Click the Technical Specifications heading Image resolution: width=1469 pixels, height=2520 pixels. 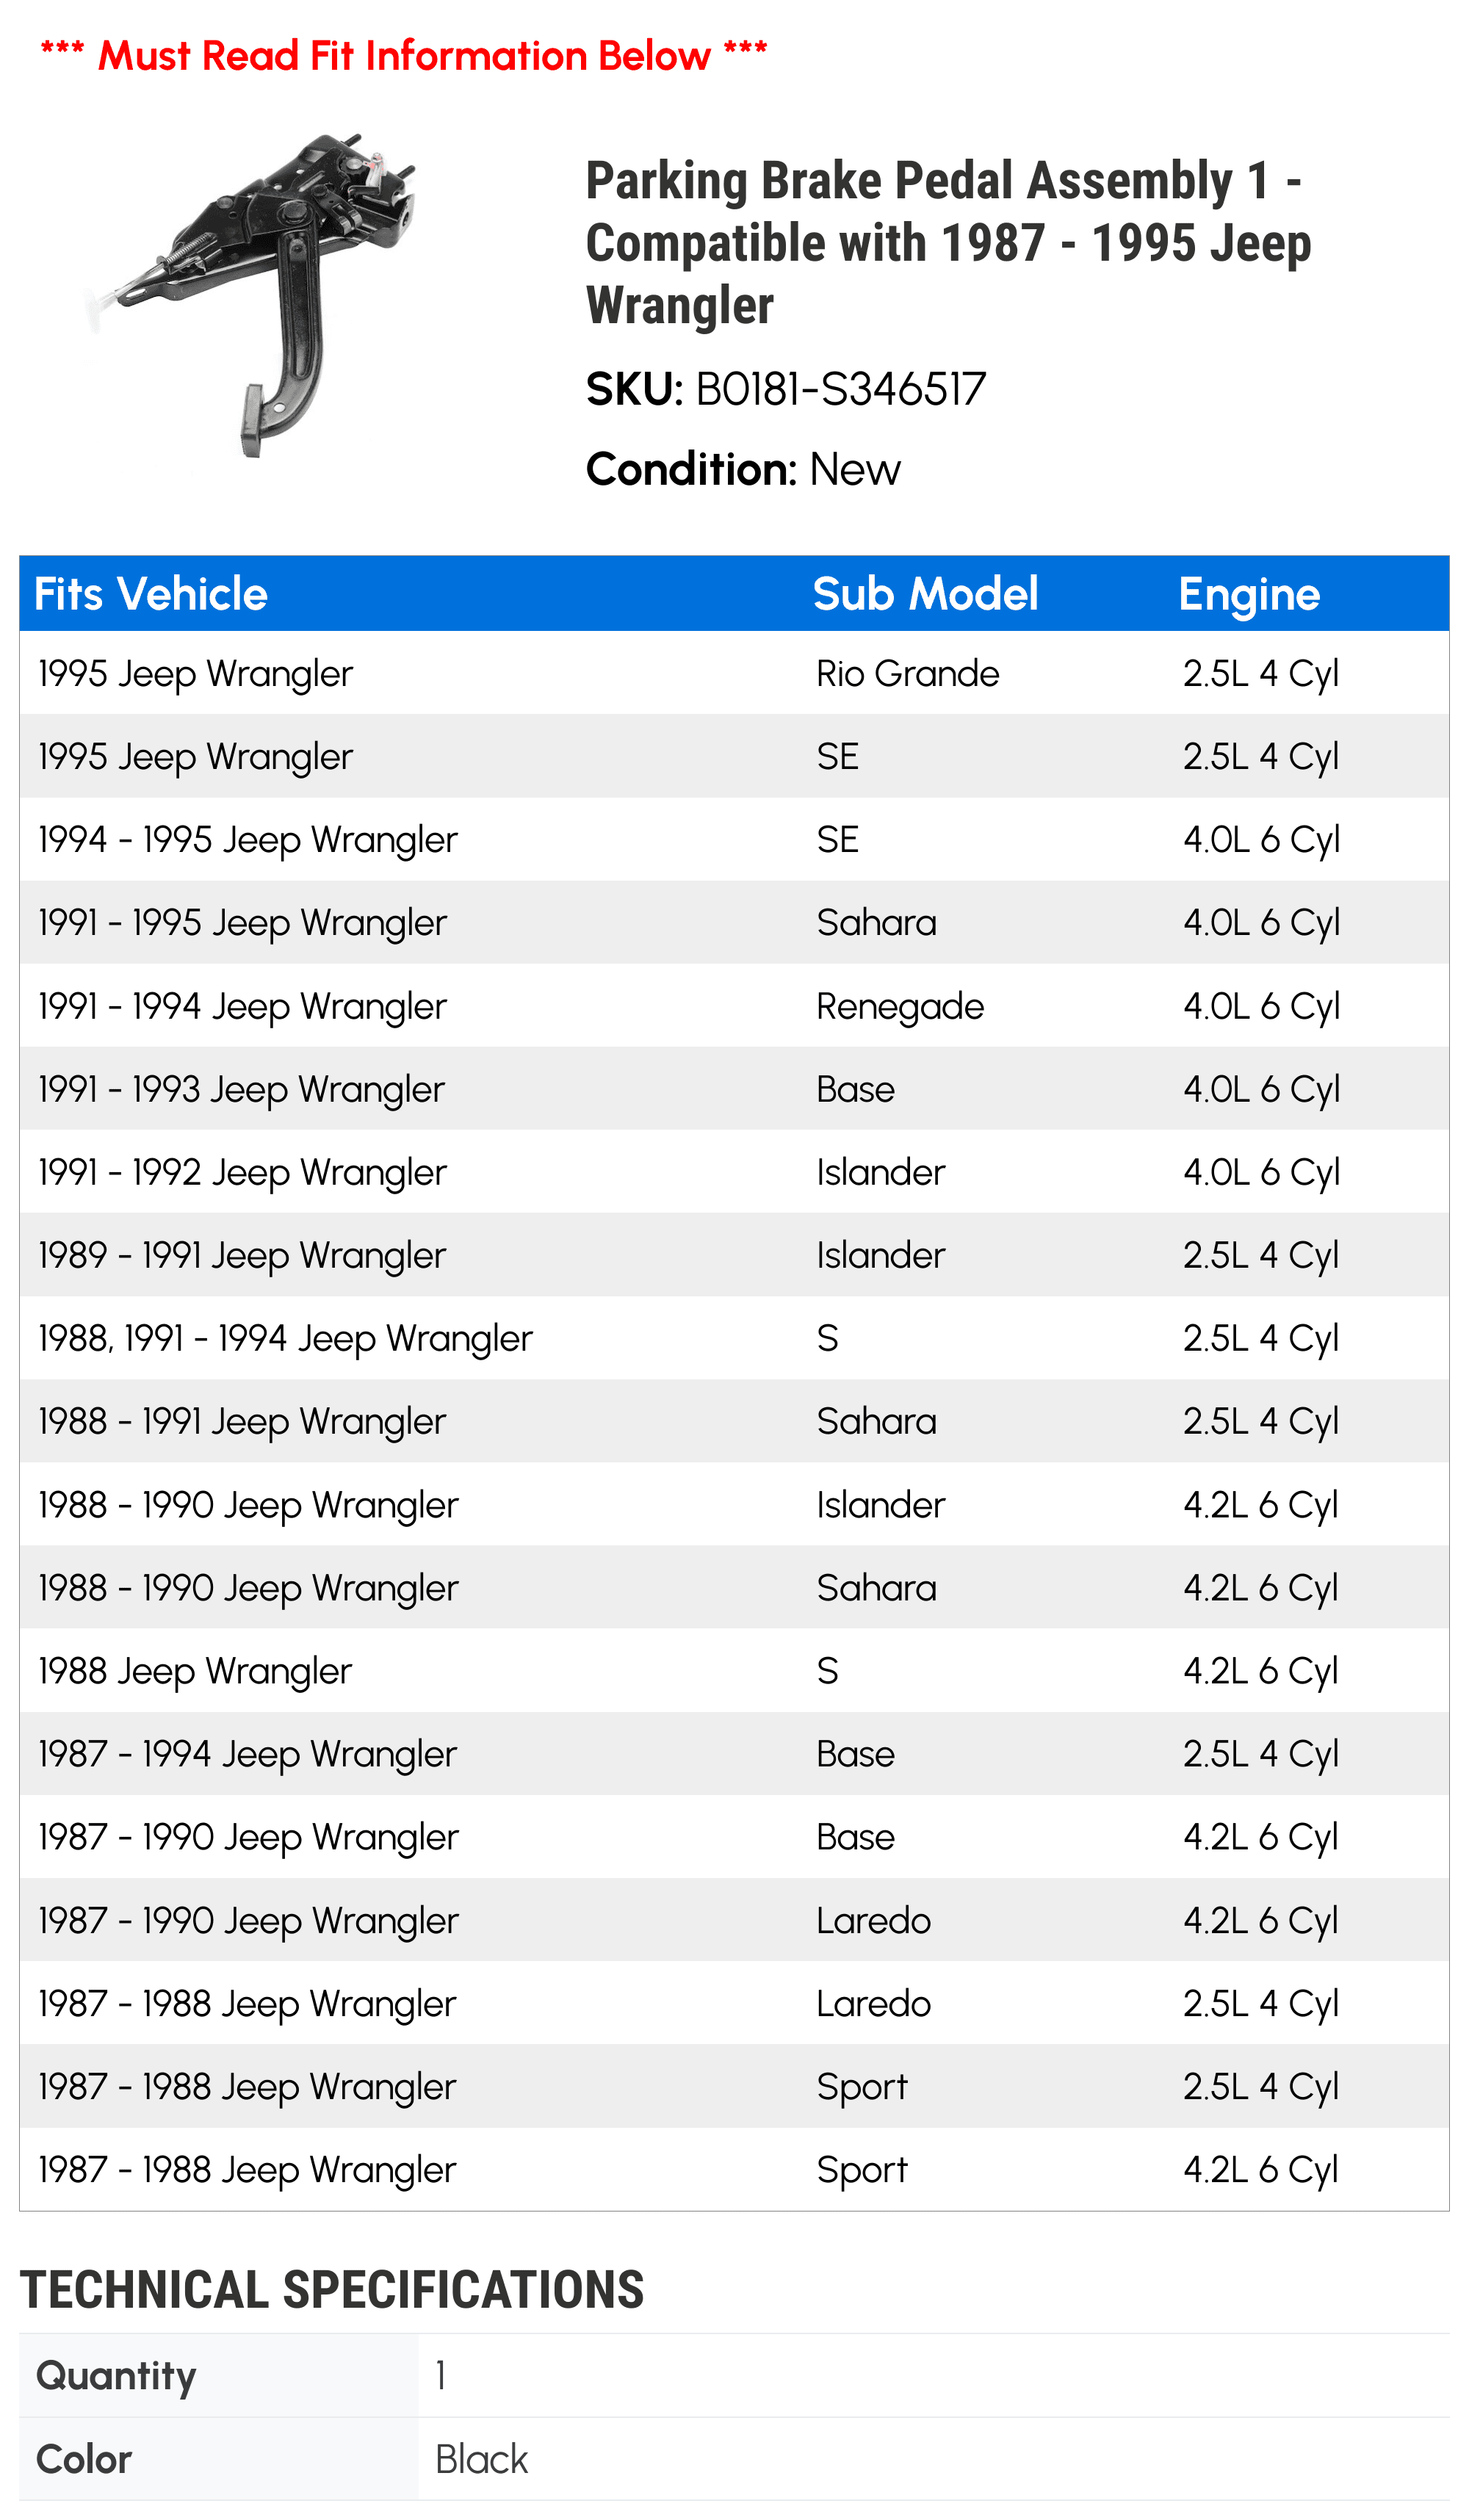tap(332, 2290)
